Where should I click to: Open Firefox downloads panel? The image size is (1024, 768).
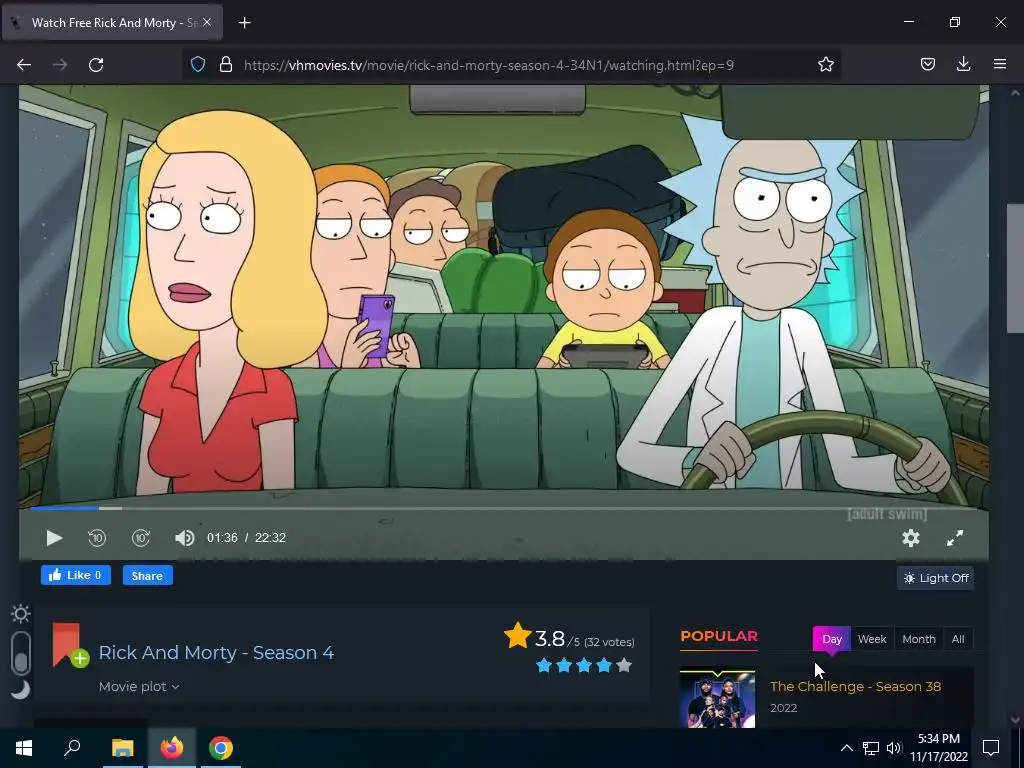[963, 65]
